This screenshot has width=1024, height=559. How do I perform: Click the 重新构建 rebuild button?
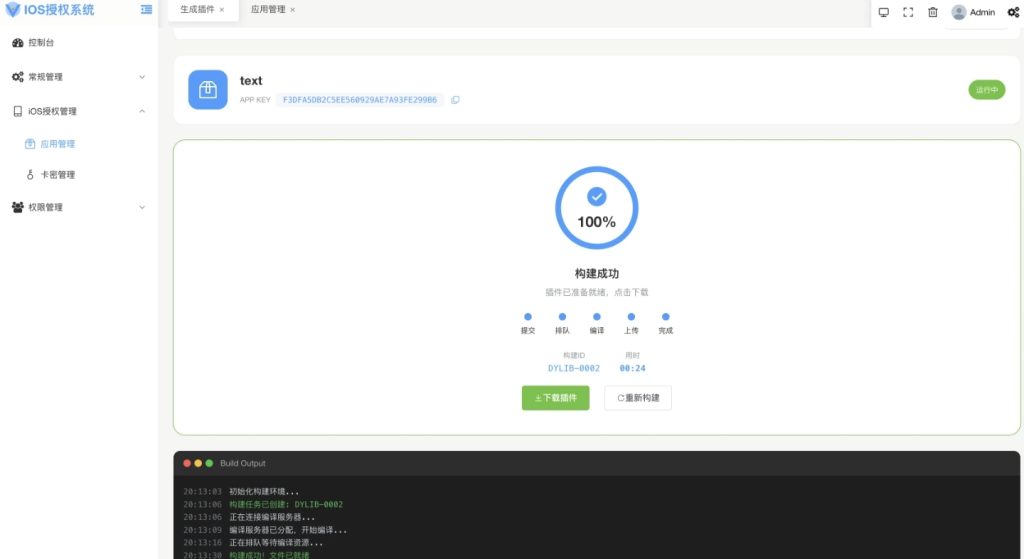click(x=637, y=398)
